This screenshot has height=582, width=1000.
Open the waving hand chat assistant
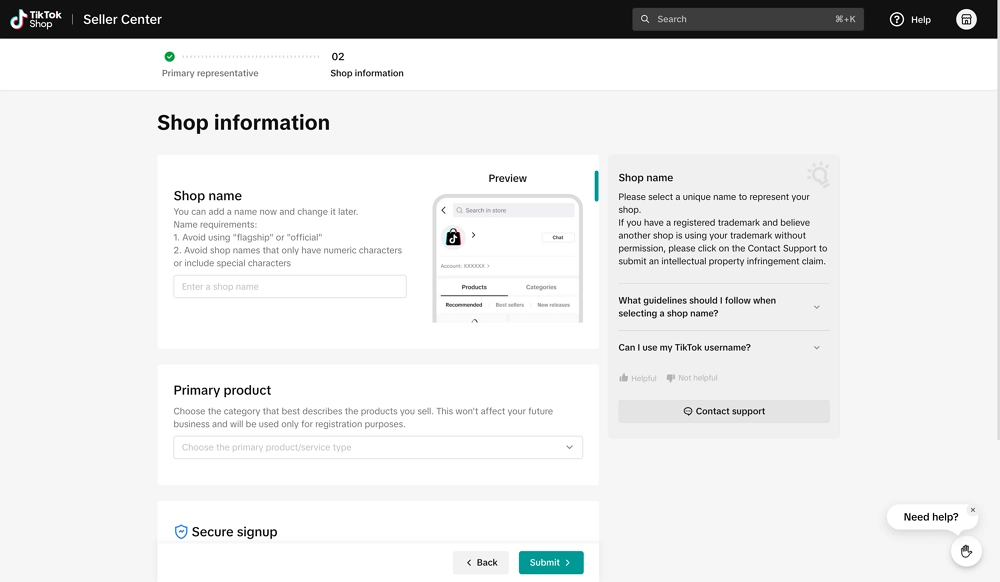[966, 551]
